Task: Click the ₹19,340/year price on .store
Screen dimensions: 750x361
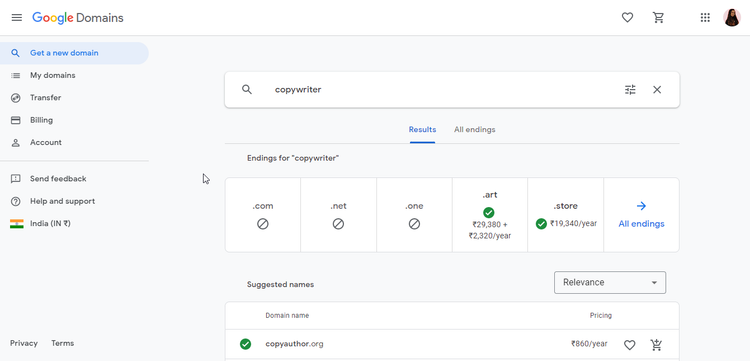Action: tap(574, 223)
